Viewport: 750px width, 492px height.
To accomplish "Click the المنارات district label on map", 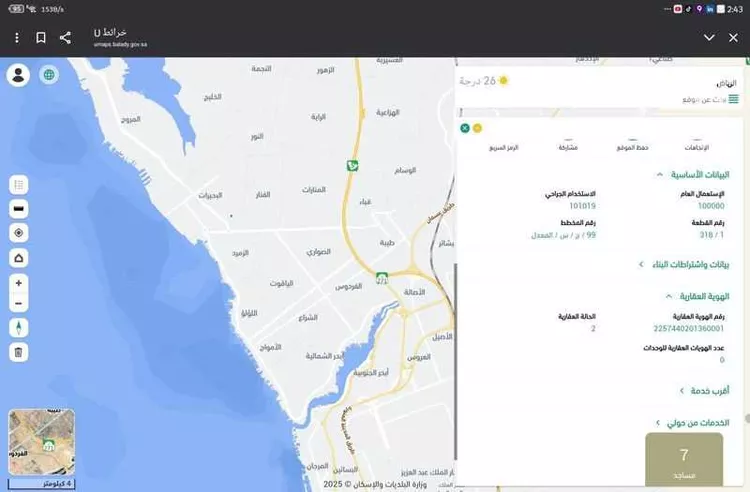I will click(x=314, y=190).
